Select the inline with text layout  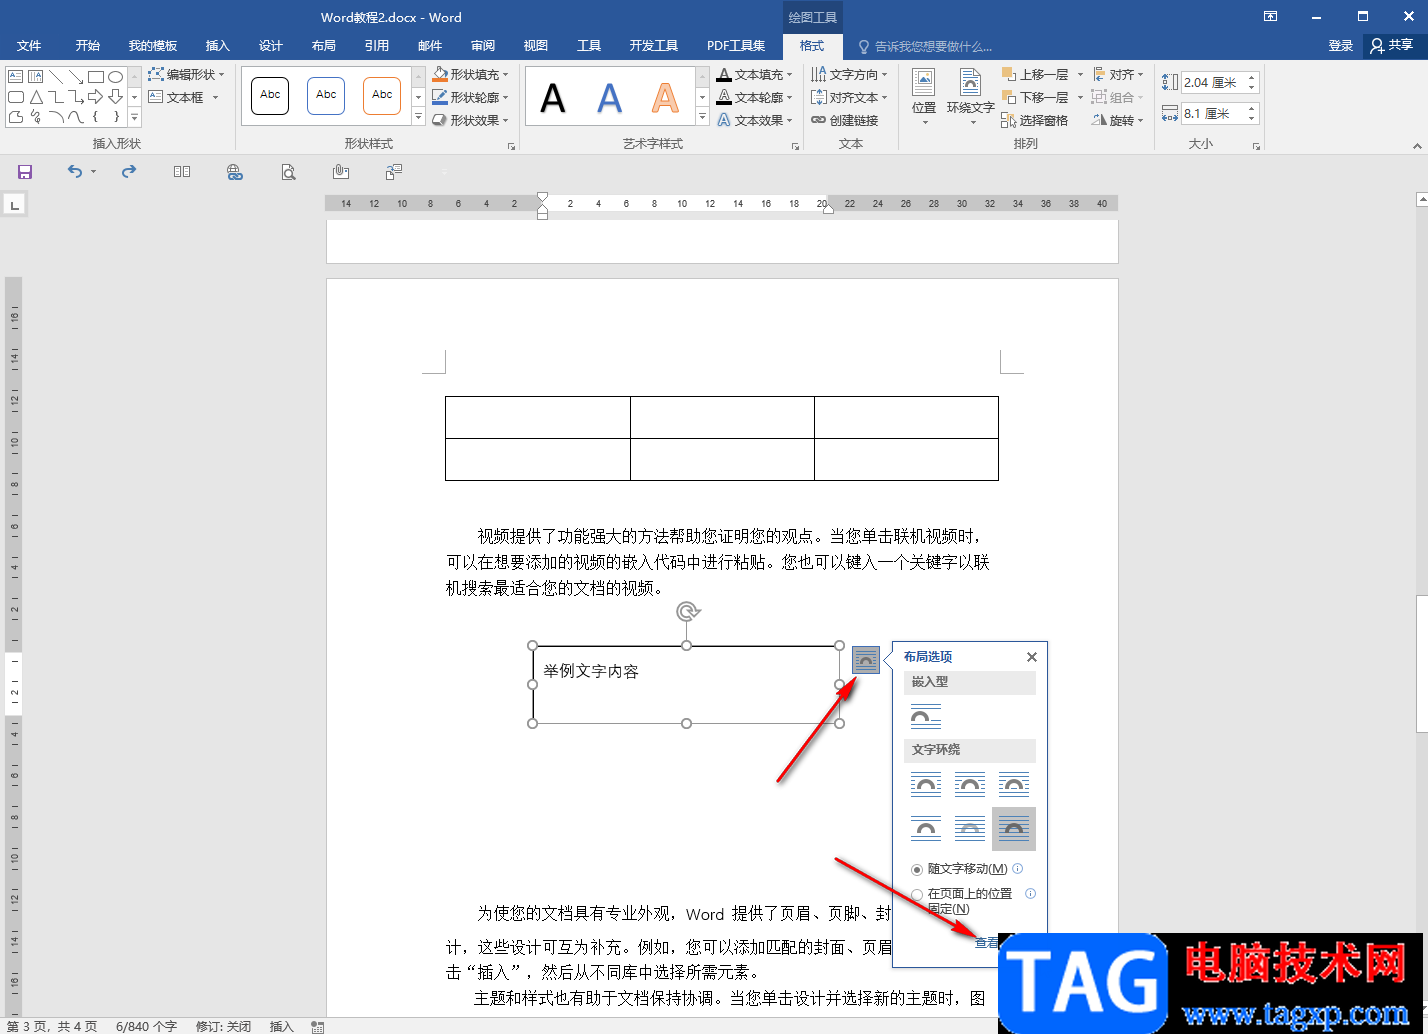pyautogui.click(x=926, y=716)
